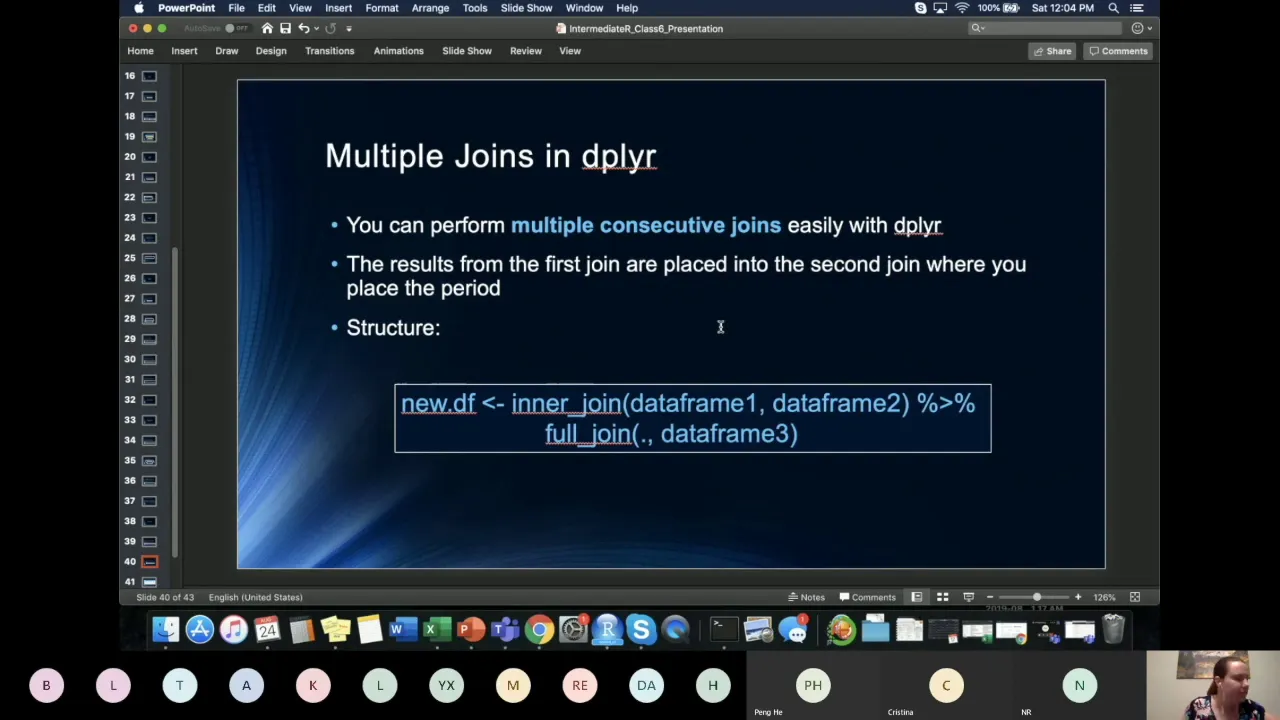Select the Slide Show ribbon tab
1280x720 pixels.
[467, 51]
